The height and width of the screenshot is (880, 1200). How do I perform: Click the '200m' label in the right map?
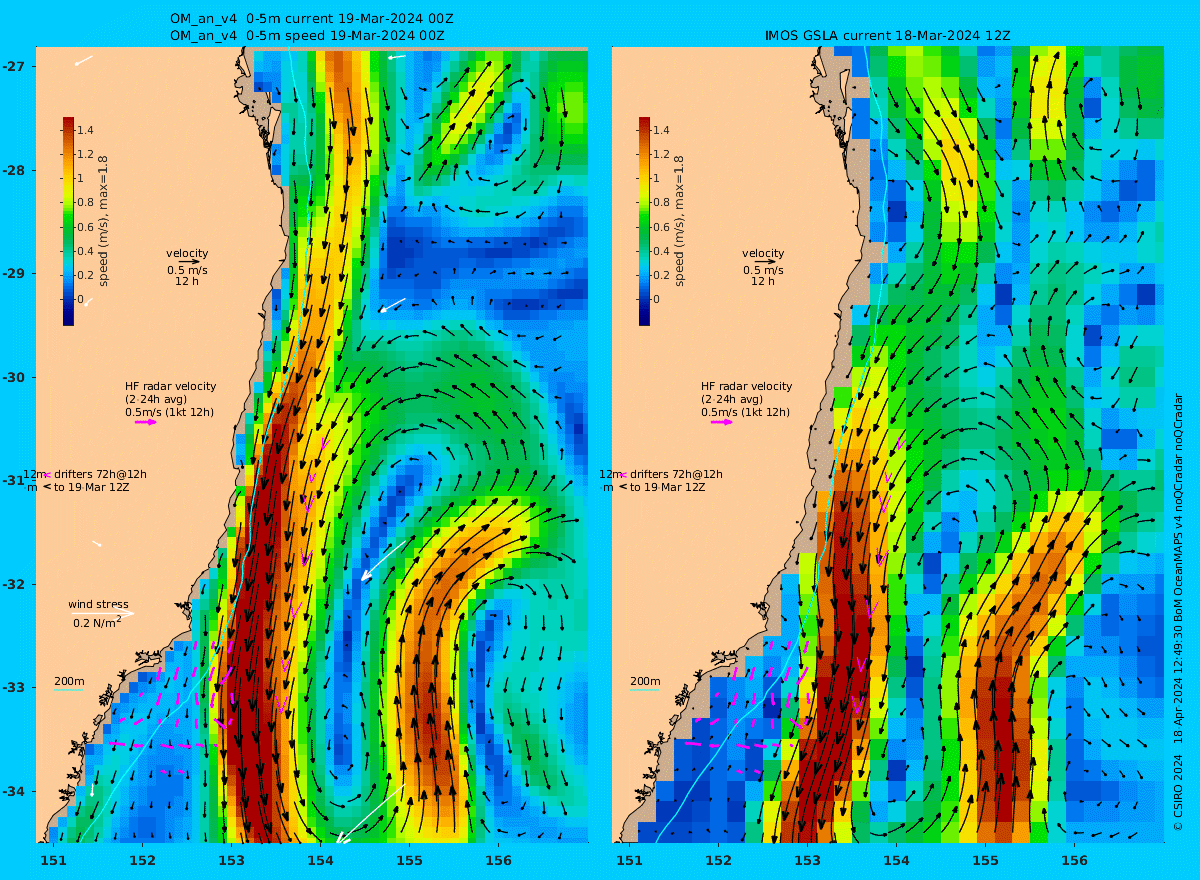(x=645, y=681)
